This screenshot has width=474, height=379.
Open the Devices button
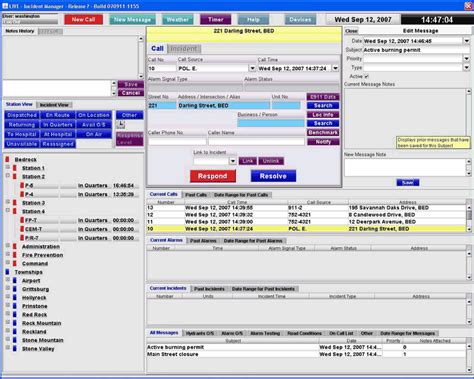[x=300, y=20]
